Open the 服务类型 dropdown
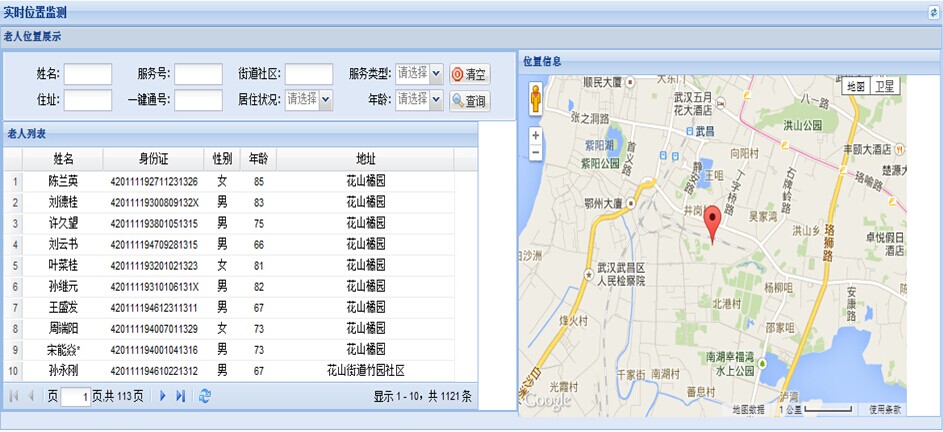This screenshot has width=943, height=432. 436,73
